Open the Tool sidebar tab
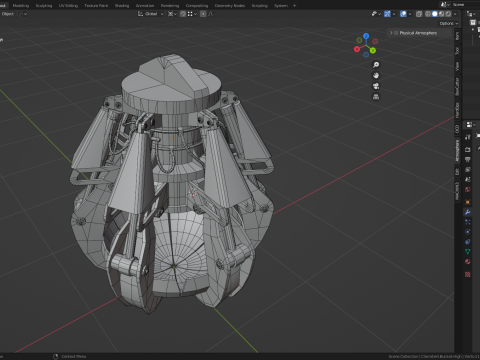This screenshot has width=480, height=360. coord(457,51)
